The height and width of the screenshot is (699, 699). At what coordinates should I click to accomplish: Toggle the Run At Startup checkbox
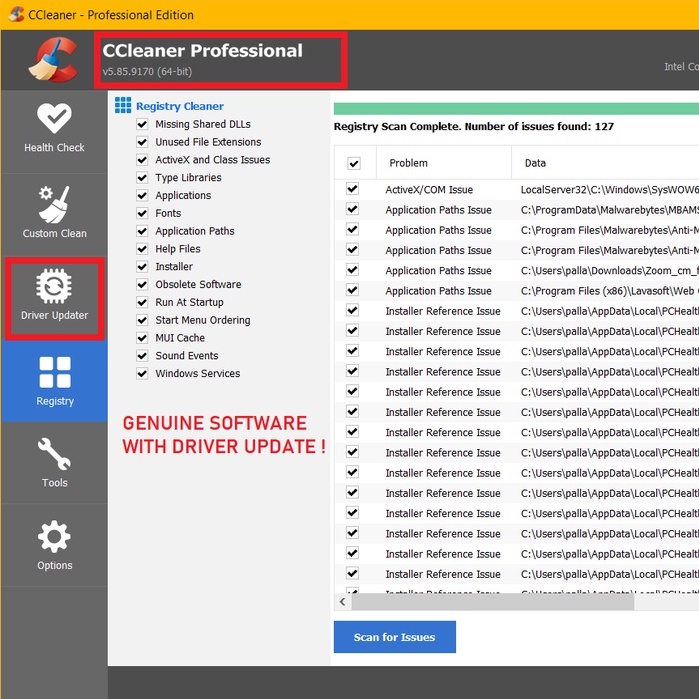[142, 302]
